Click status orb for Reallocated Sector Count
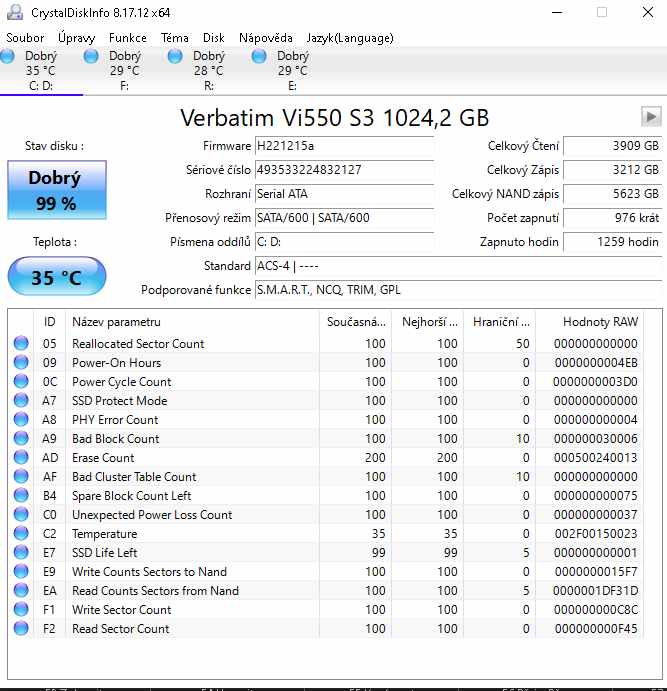667x691 pixels. (x=22, y=344)
